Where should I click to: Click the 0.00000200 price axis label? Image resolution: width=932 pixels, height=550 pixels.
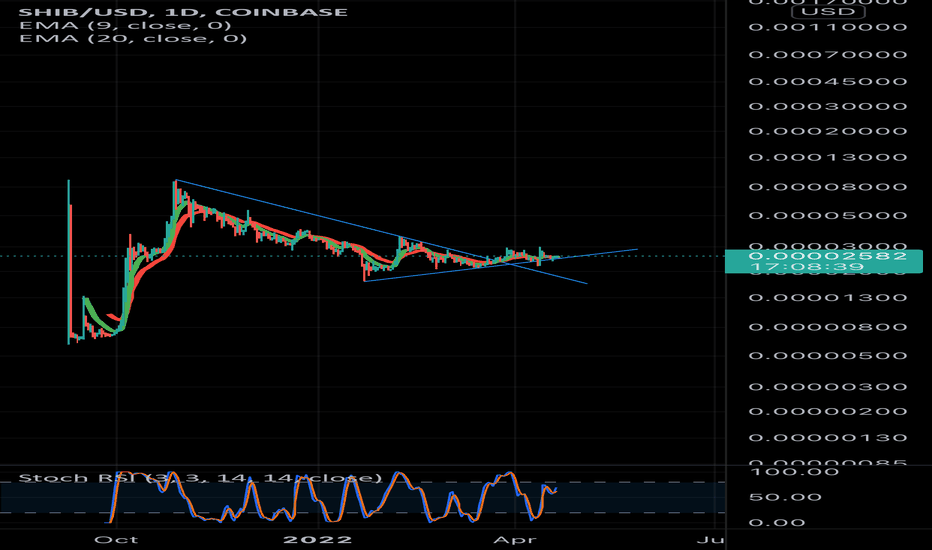click(827, 411)
